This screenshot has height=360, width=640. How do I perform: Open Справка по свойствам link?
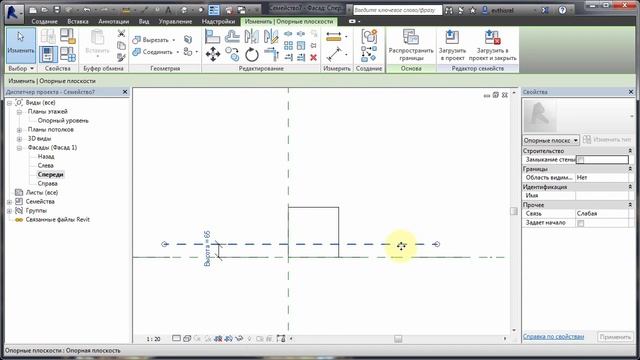tap(553, 337)
